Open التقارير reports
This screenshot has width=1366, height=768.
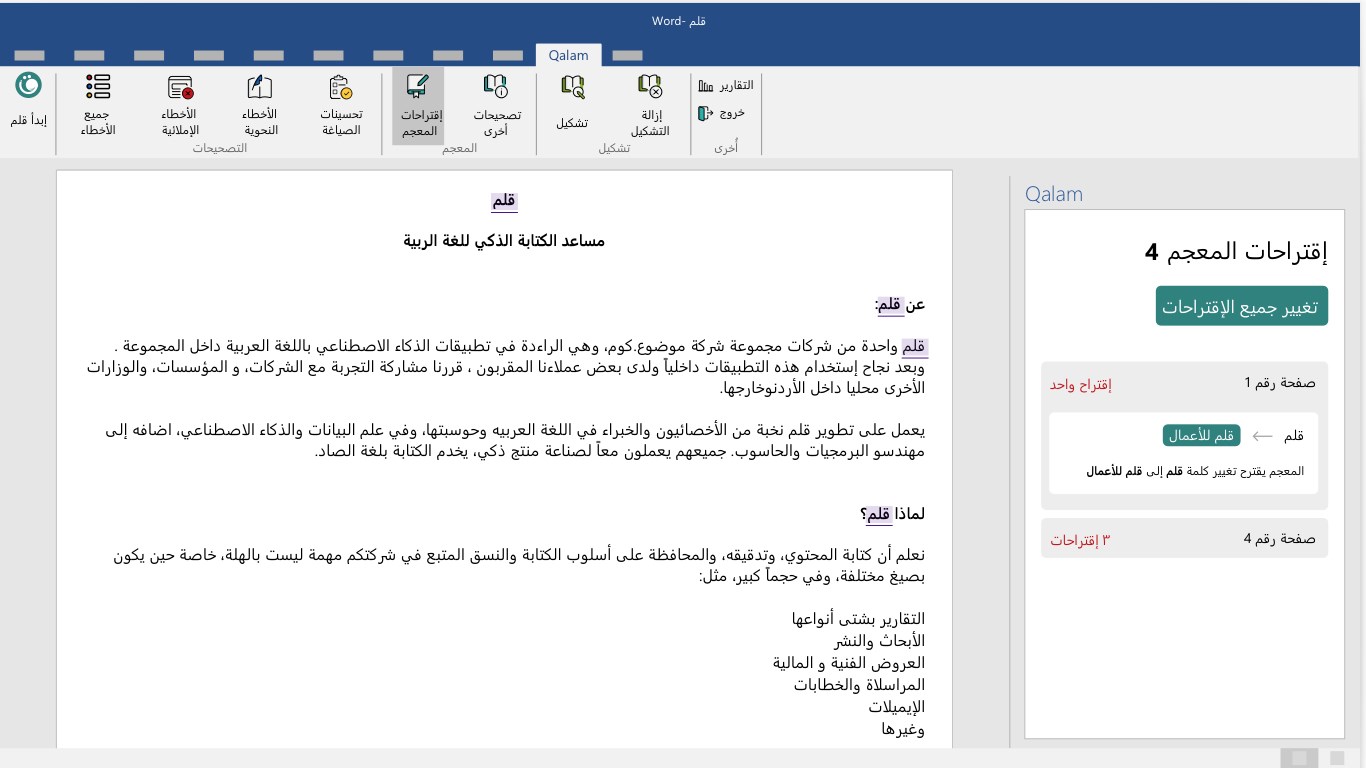click(726, 86)
